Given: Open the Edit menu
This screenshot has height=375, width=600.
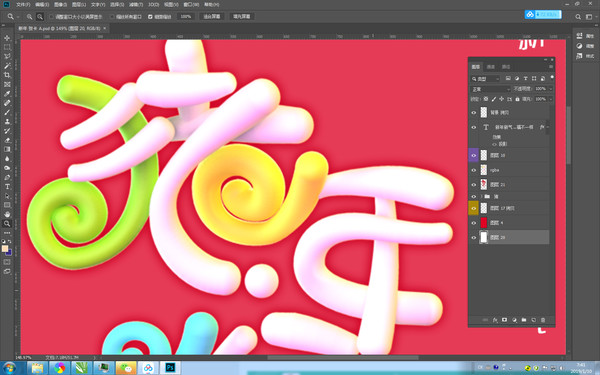Looking at the screenshot, I should tap(42, 5).
